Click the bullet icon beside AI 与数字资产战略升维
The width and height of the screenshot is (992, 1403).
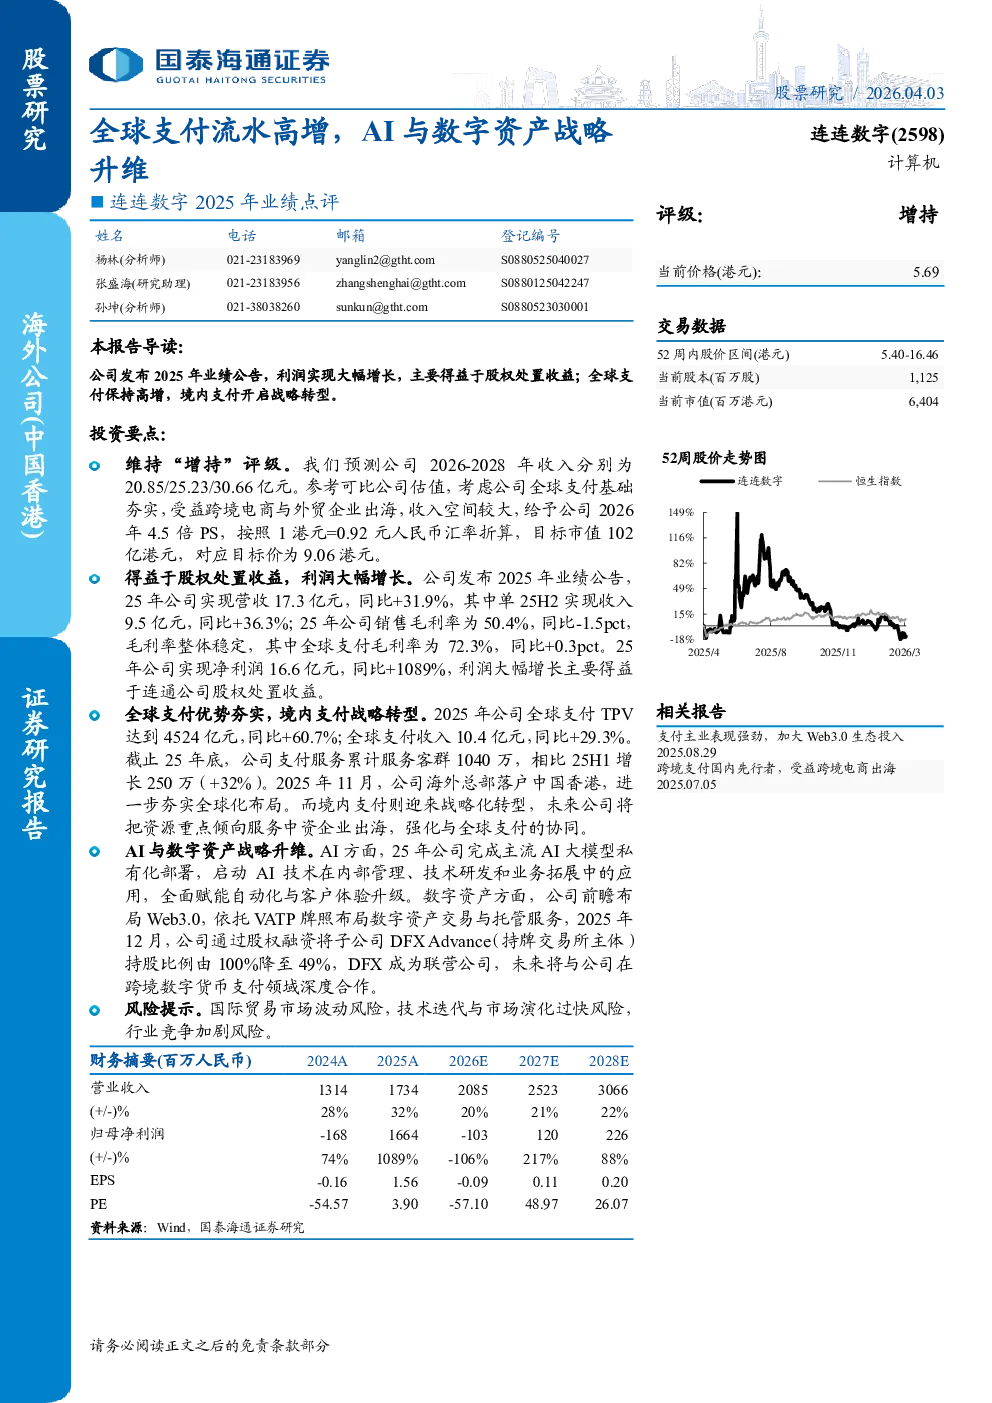[x=95, y=852]
